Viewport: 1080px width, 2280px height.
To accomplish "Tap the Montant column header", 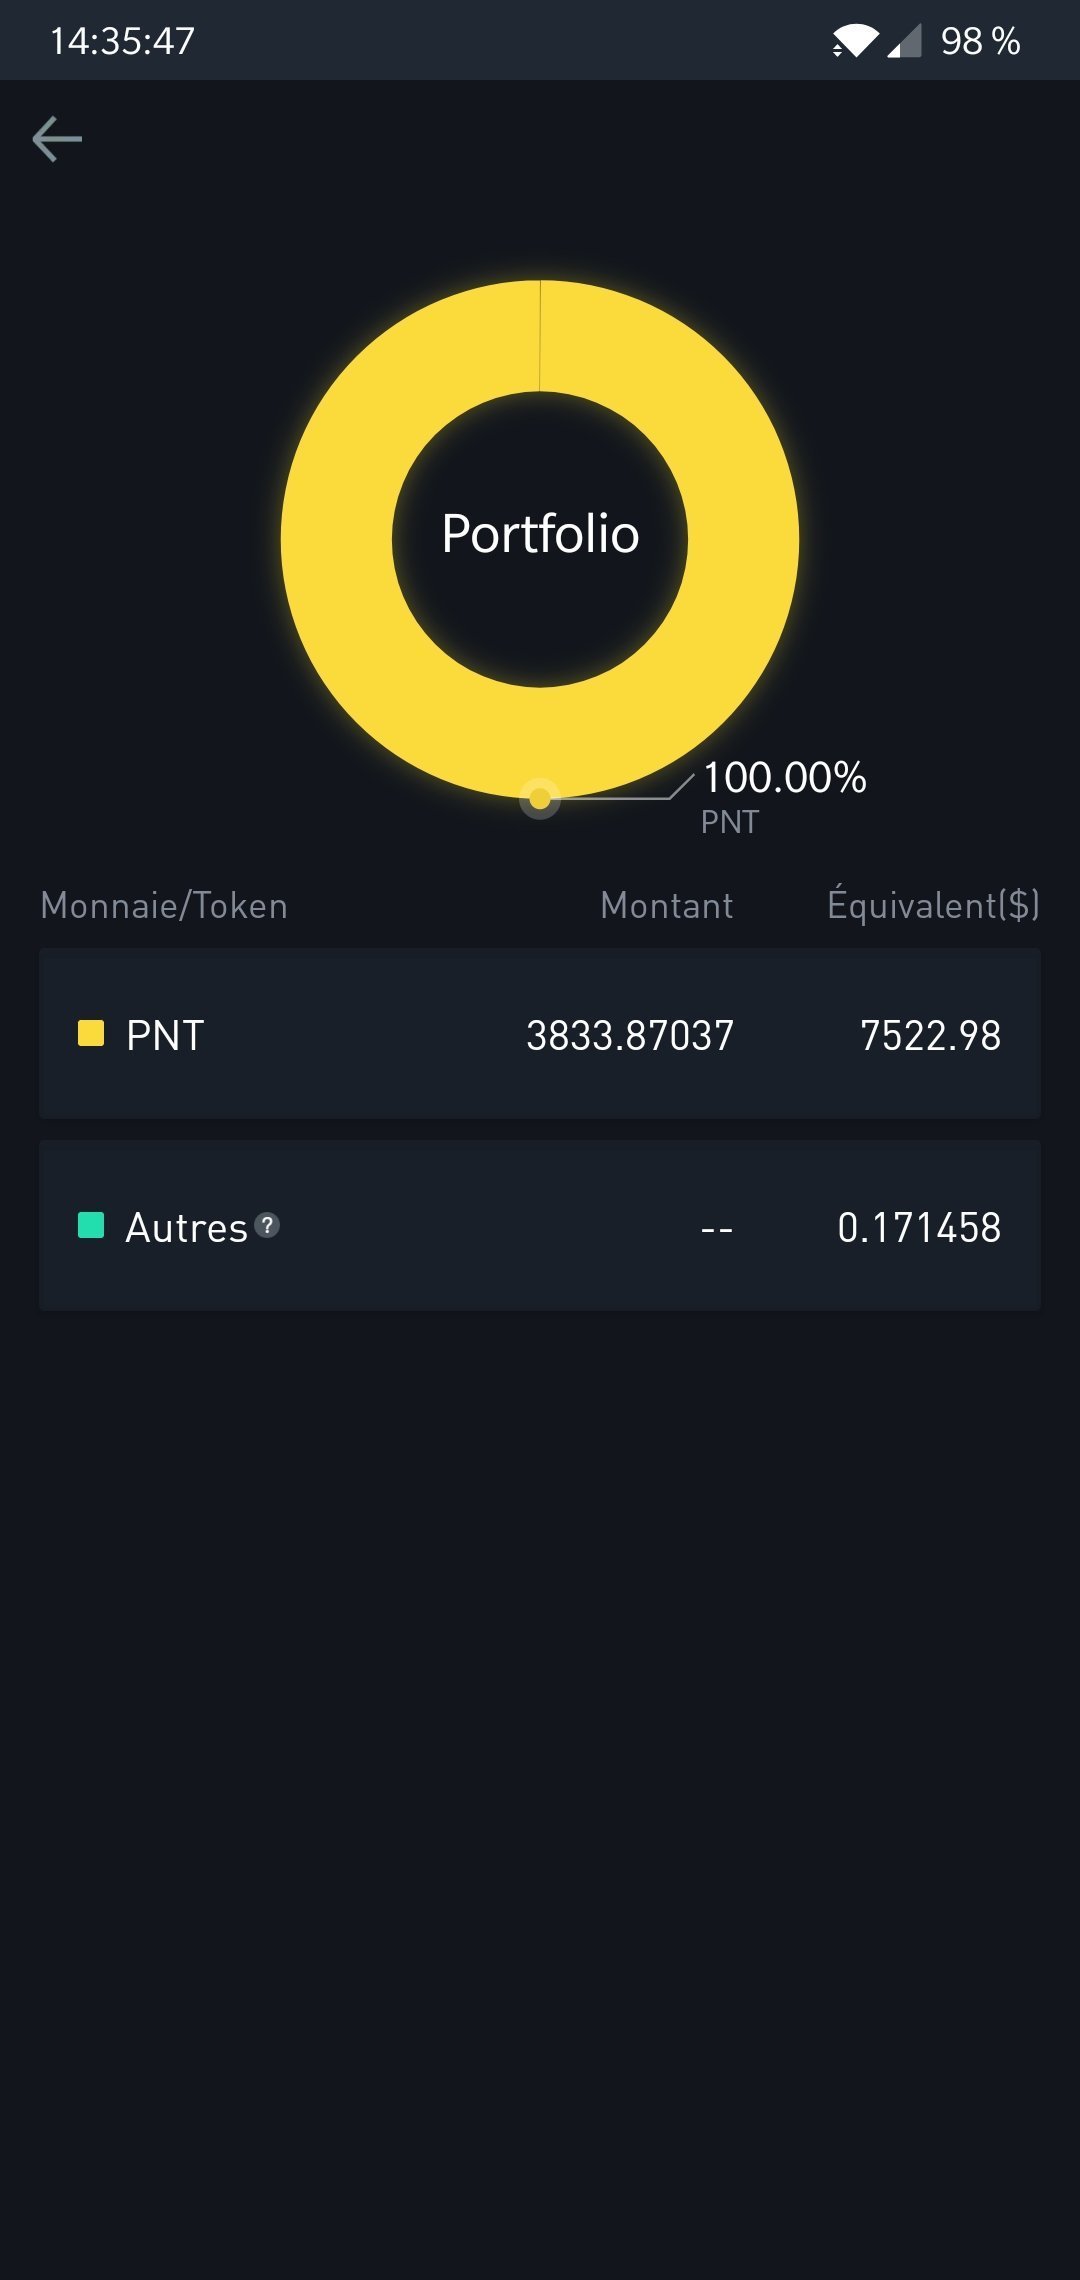I will pyautogui.click(x=667, y=906).
